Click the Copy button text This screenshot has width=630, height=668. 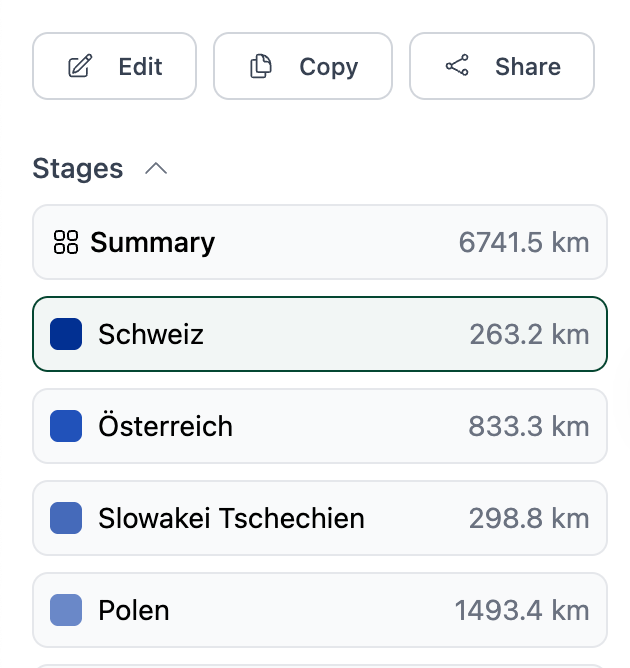tap(328, 67)
